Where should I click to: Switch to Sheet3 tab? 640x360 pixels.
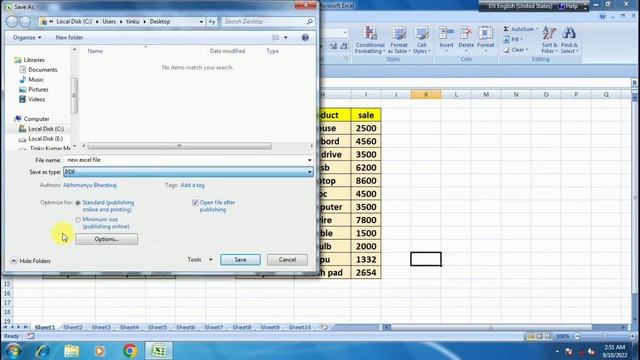coord(101,327)
